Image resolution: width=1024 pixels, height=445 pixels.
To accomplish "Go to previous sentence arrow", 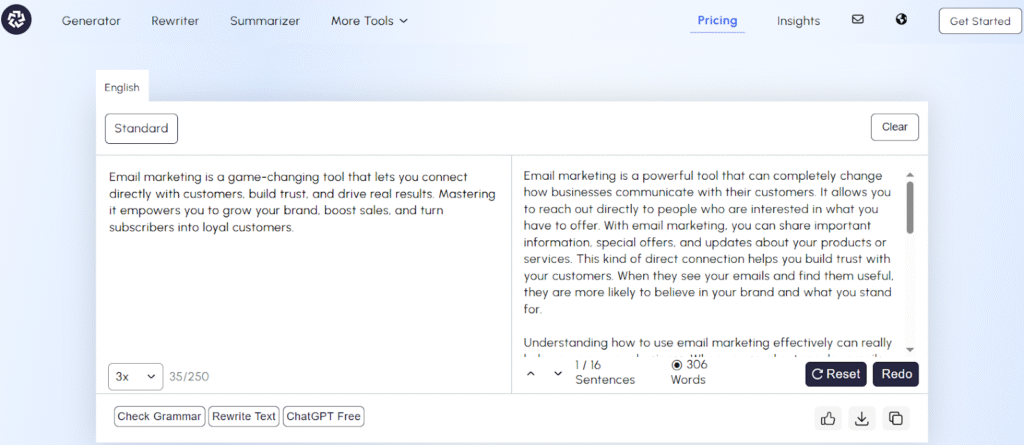I will click(x=531, y=374).
